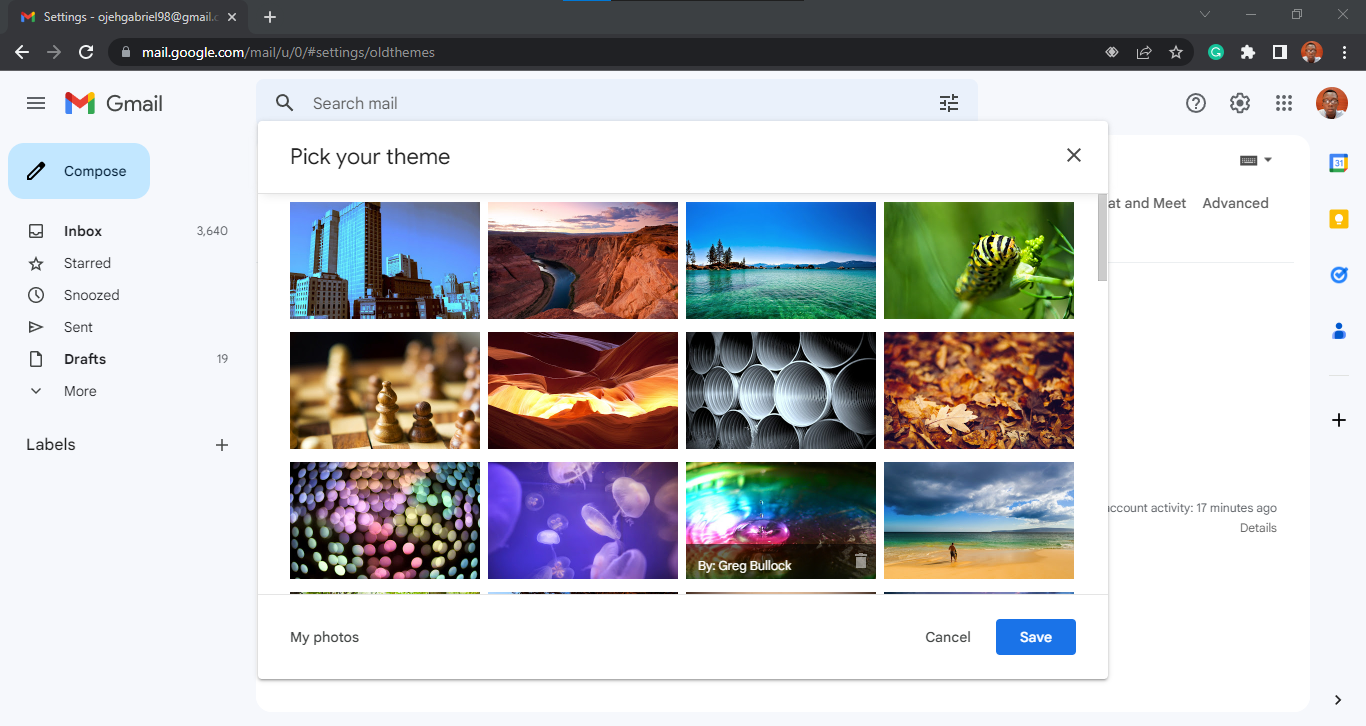Open Contacts in the side panel

click(x=1339, y=331)
